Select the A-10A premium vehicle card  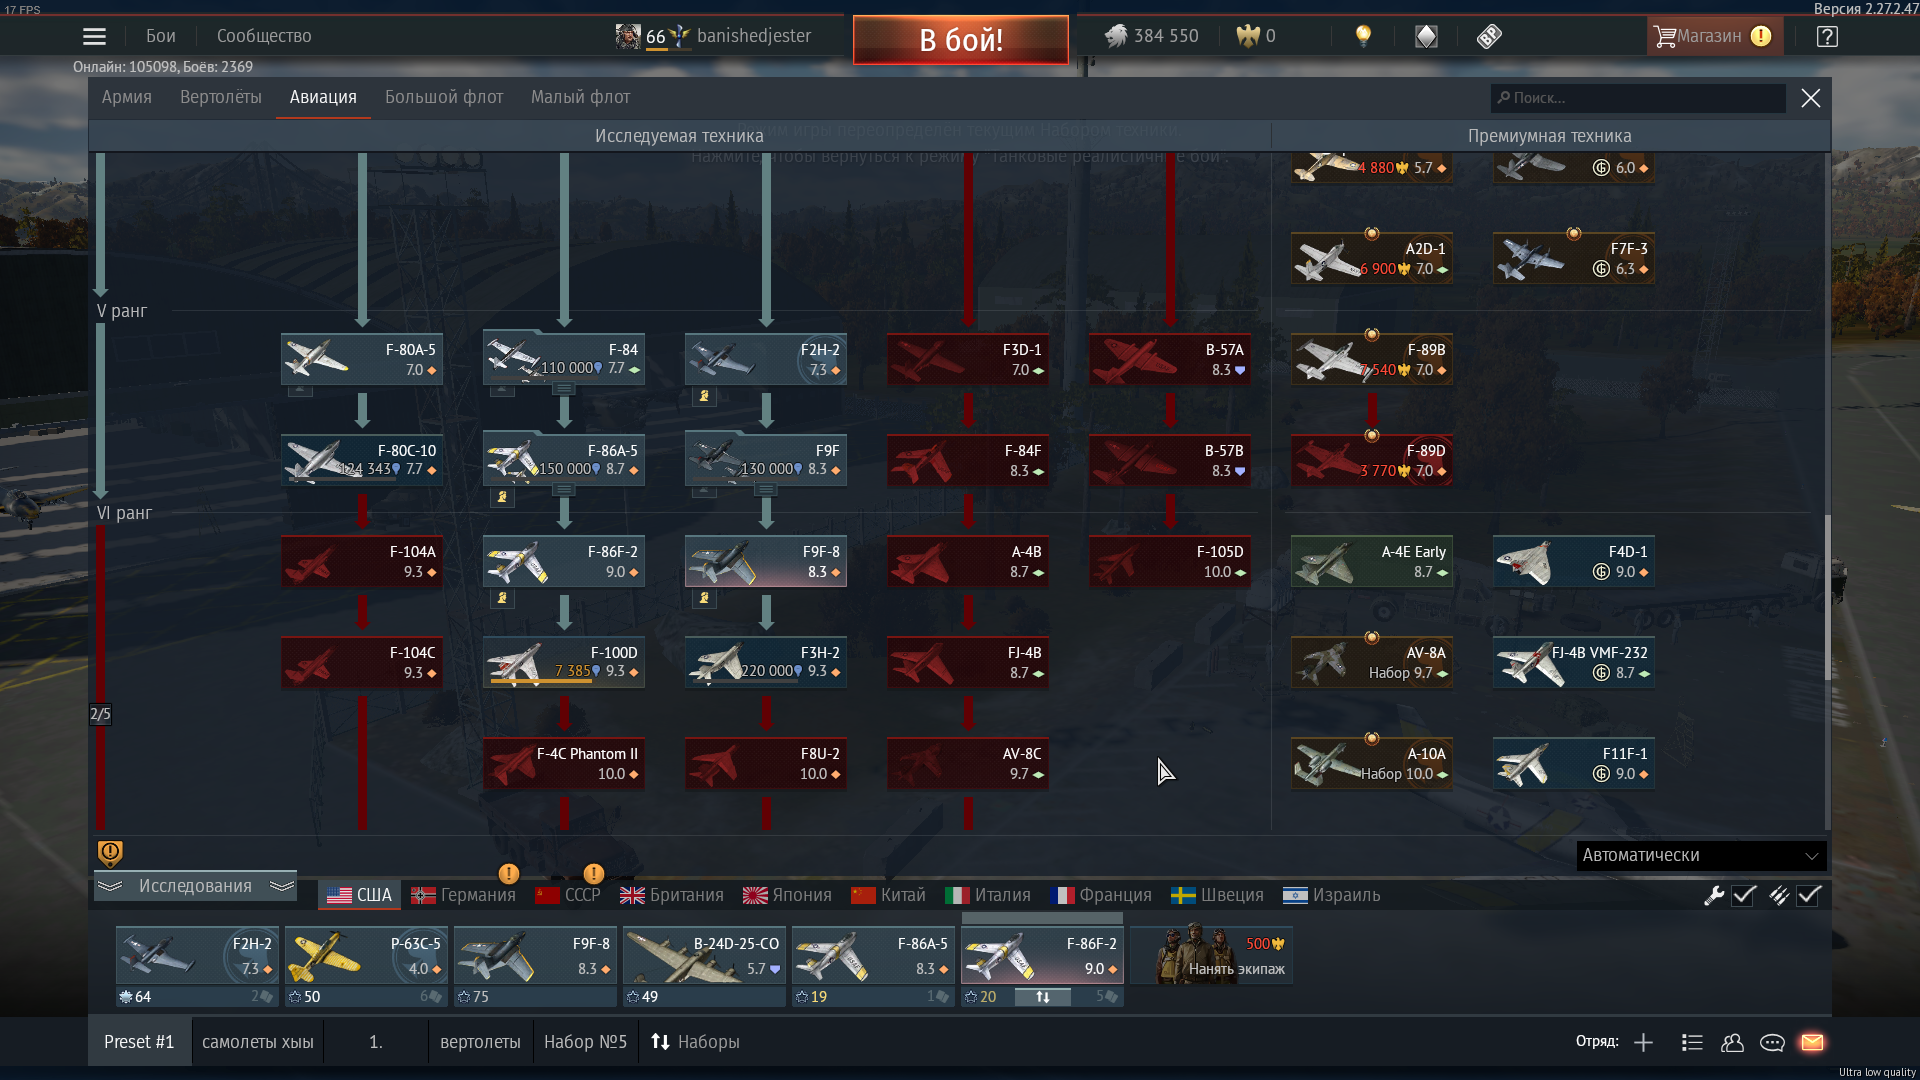(1372, 764)
